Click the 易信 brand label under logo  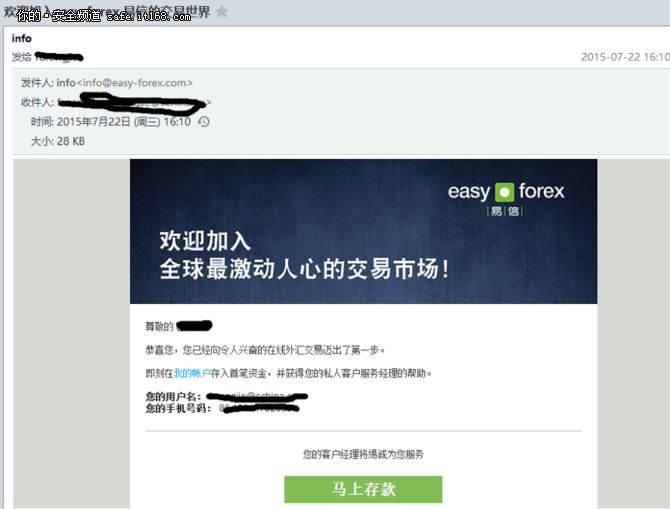click(x=505, y=211)
